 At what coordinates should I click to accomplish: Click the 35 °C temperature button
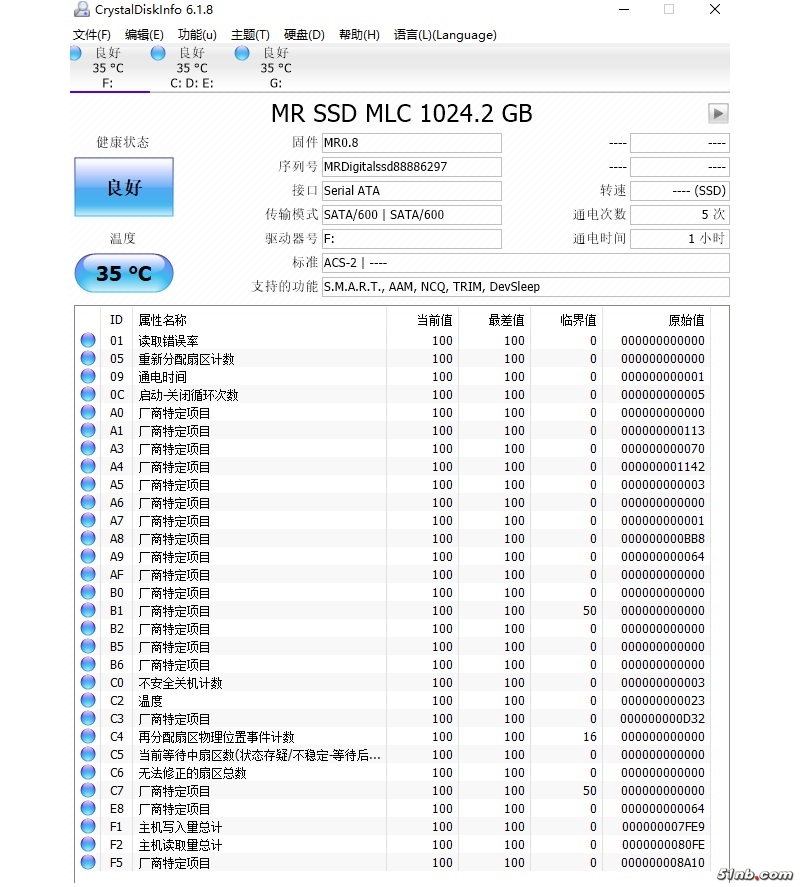coord(124,273)
